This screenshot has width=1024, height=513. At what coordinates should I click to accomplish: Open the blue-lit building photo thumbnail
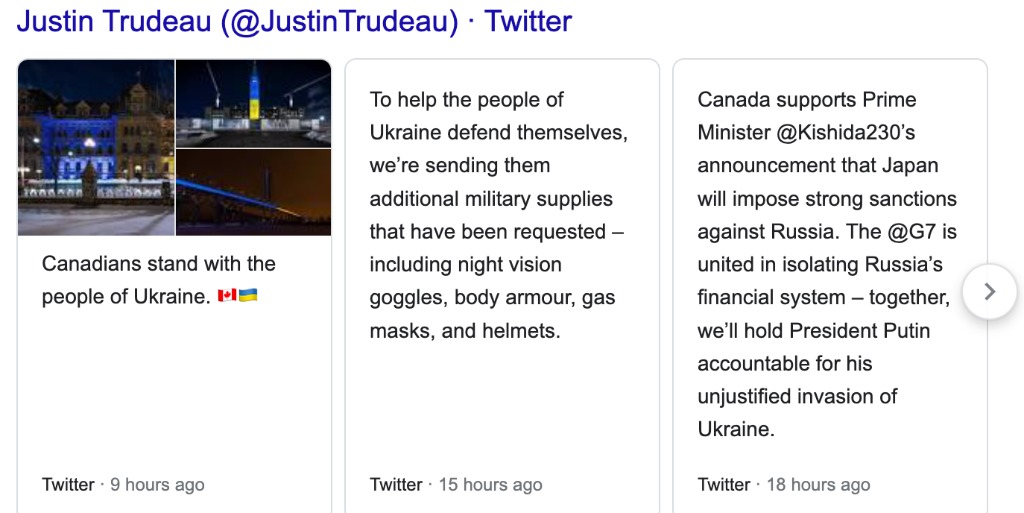pos(96,147)
